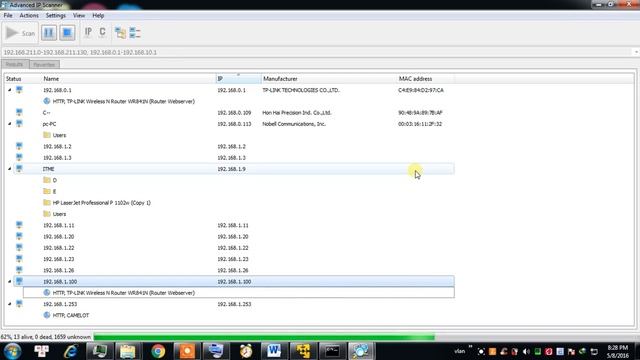This screenshot has width=640, height=360.
Task: Click the folder icon of share E
Action: pyautogui.click(x=47, y=191)
